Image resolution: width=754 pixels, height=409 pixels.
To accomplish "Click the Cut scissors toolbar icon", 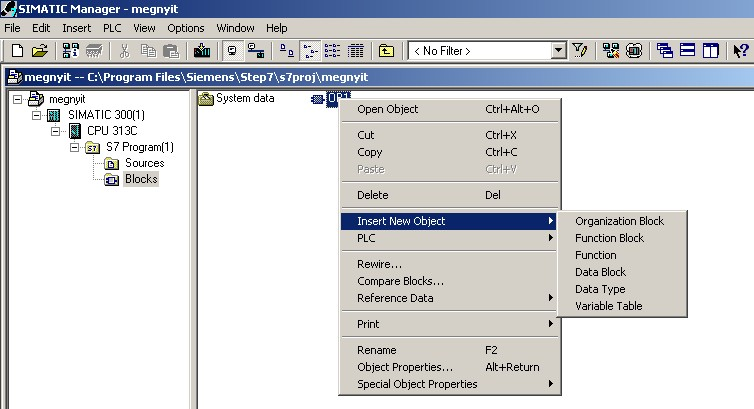I will (125, 50).
